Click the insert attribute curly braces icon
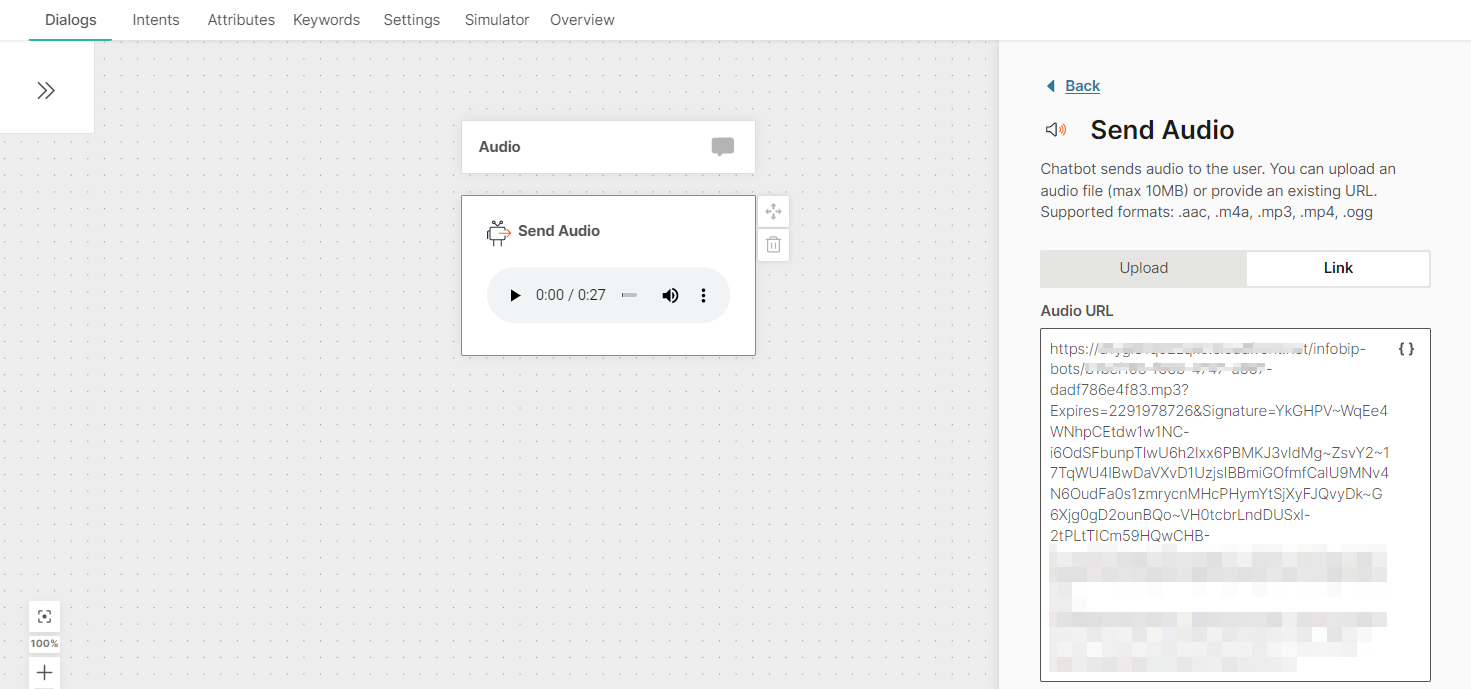 1406,349
